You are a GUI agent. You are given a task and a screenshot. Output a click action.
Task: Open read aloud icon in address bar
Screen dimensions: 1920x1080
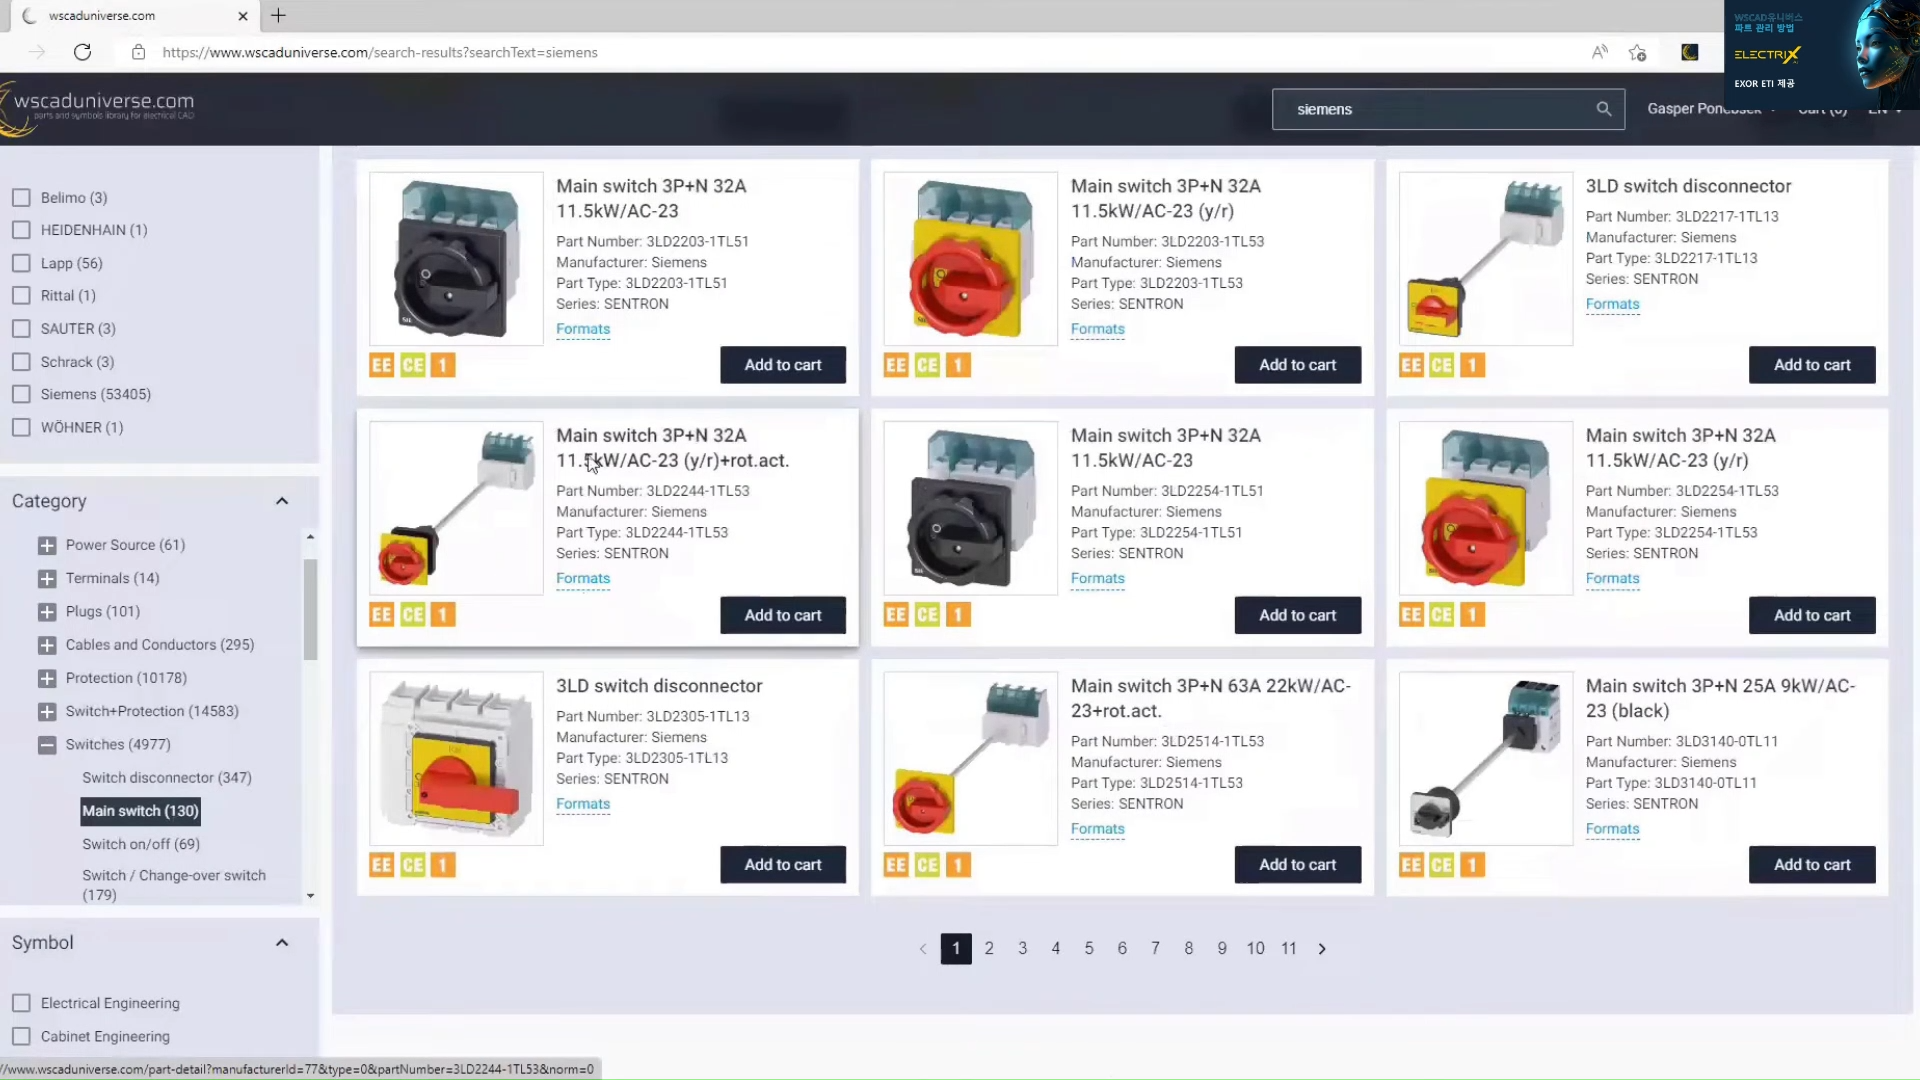(1599, 52)
